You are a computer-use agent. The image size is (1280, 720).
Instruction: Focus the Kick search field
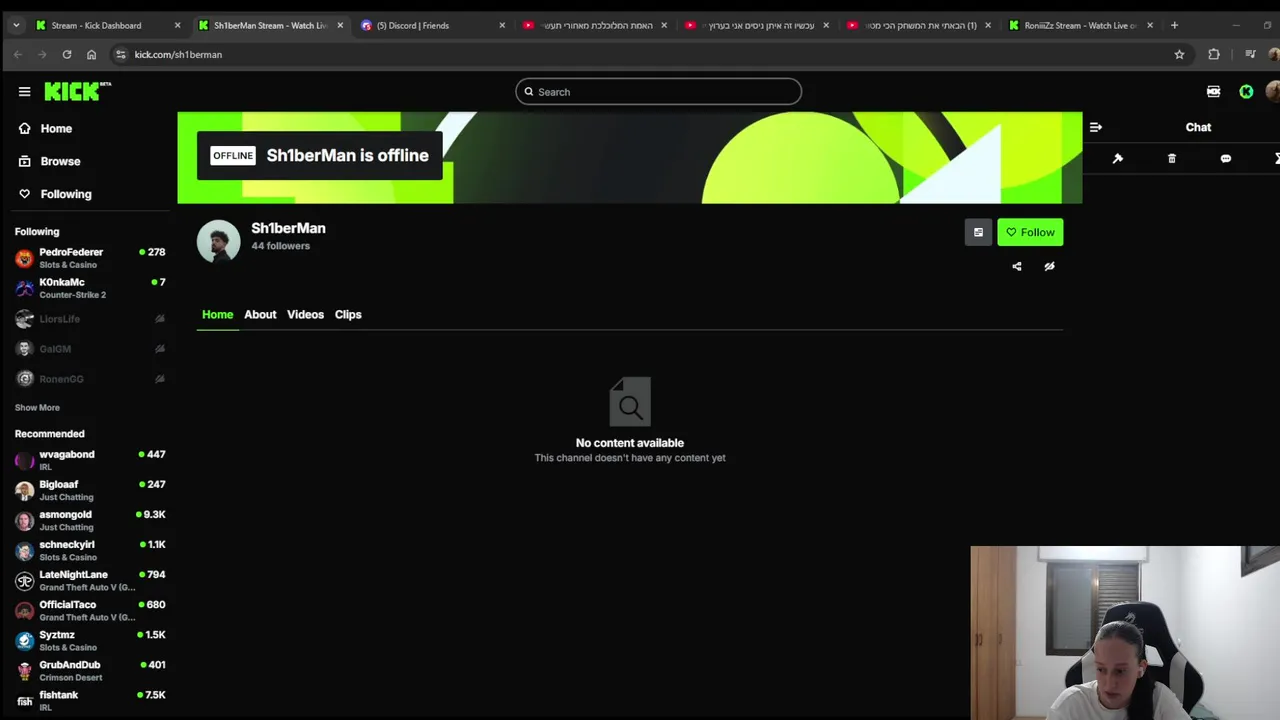(658, 92)
